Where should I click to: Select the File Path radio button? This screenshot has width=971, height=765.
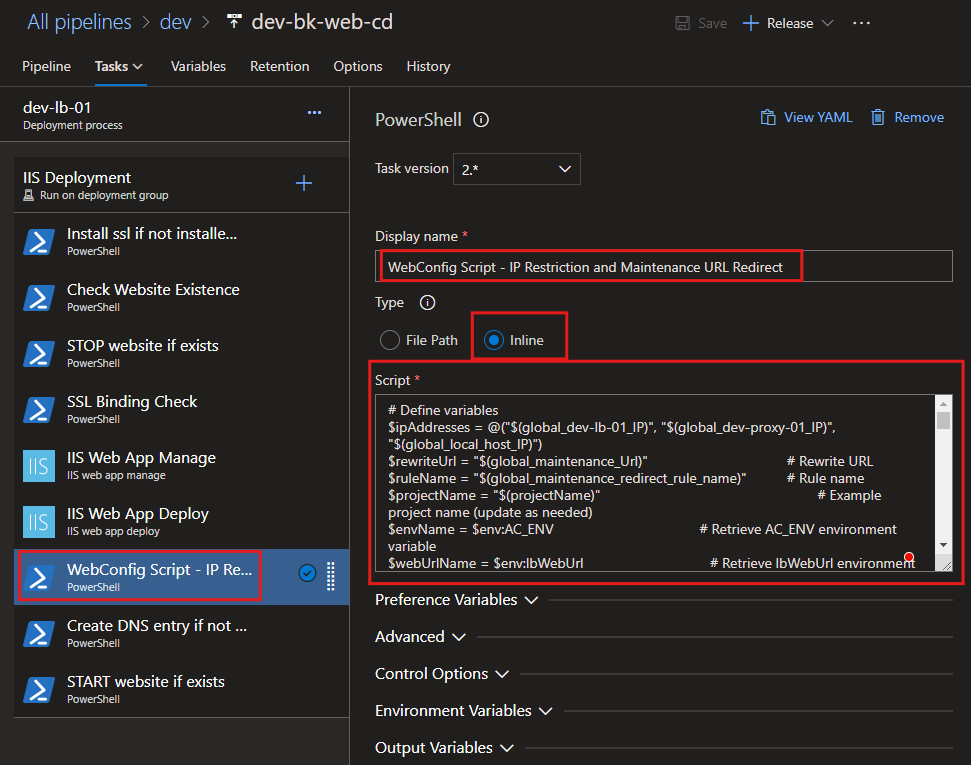[x=390, y=340]
